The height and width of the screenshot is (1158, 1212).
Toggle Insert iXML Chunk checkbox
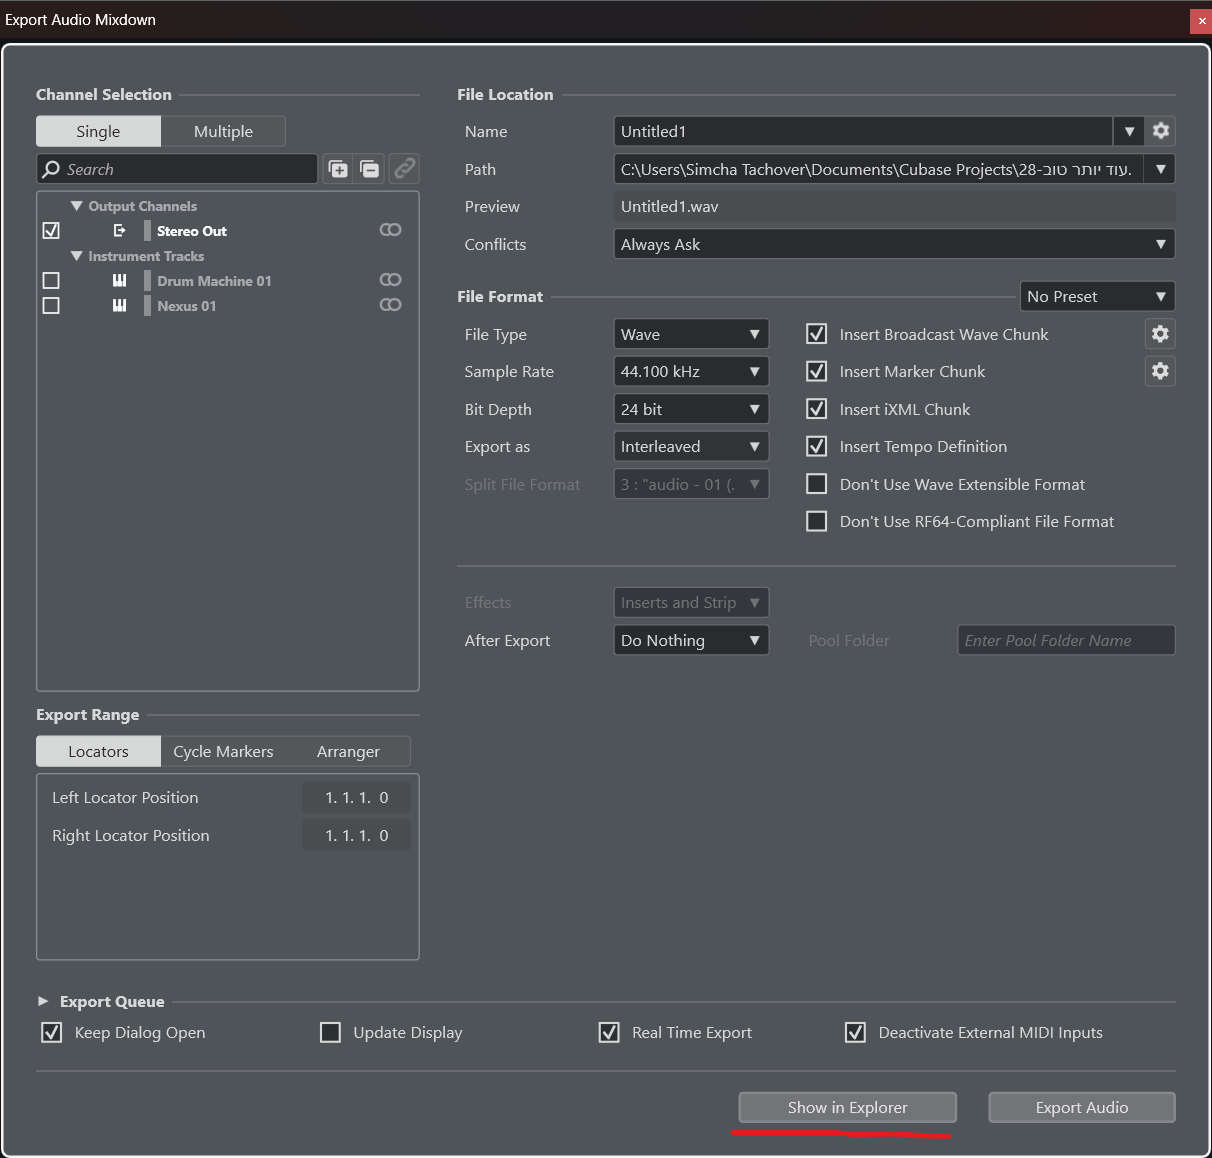(x=817, y=409)
